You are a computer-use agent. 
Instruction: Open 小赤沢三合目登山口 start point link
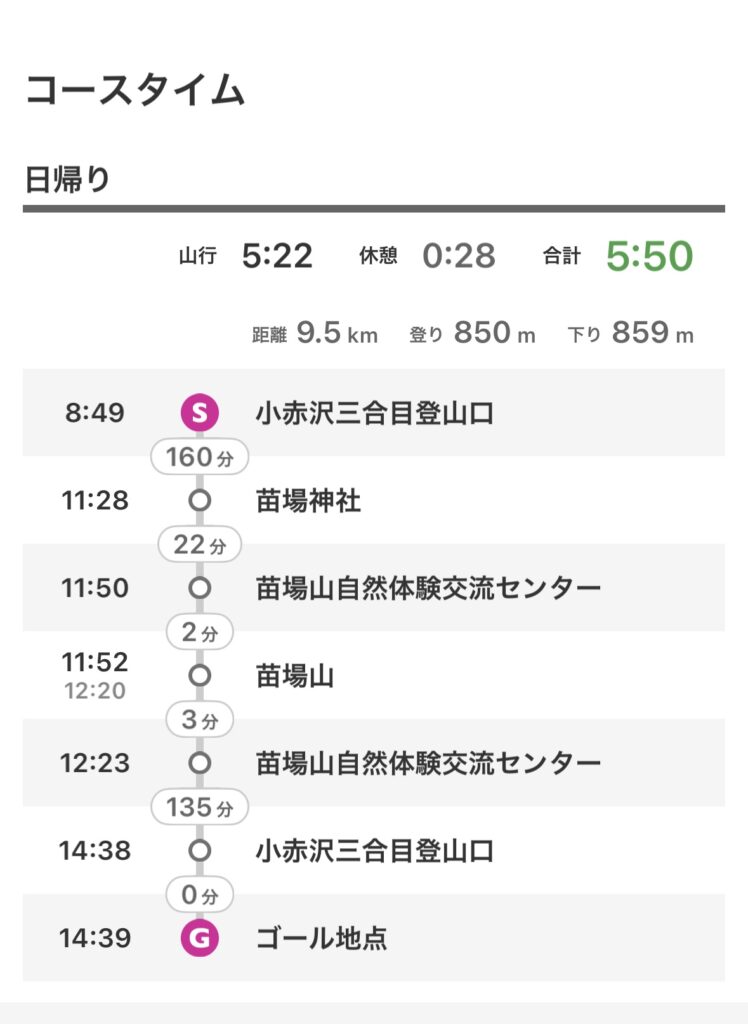374,413
